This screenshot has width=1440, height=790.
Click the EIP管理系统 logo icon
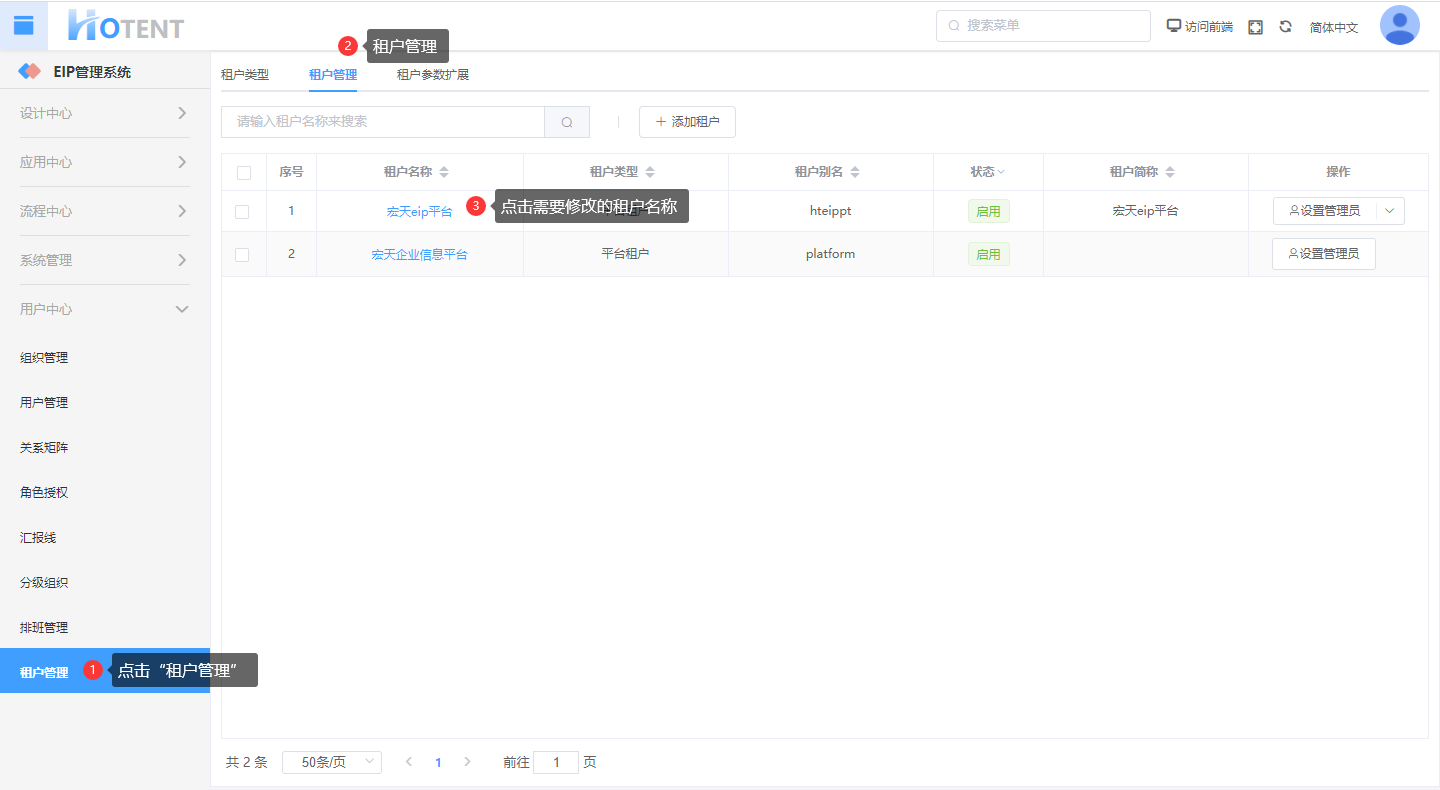[30, 72]
